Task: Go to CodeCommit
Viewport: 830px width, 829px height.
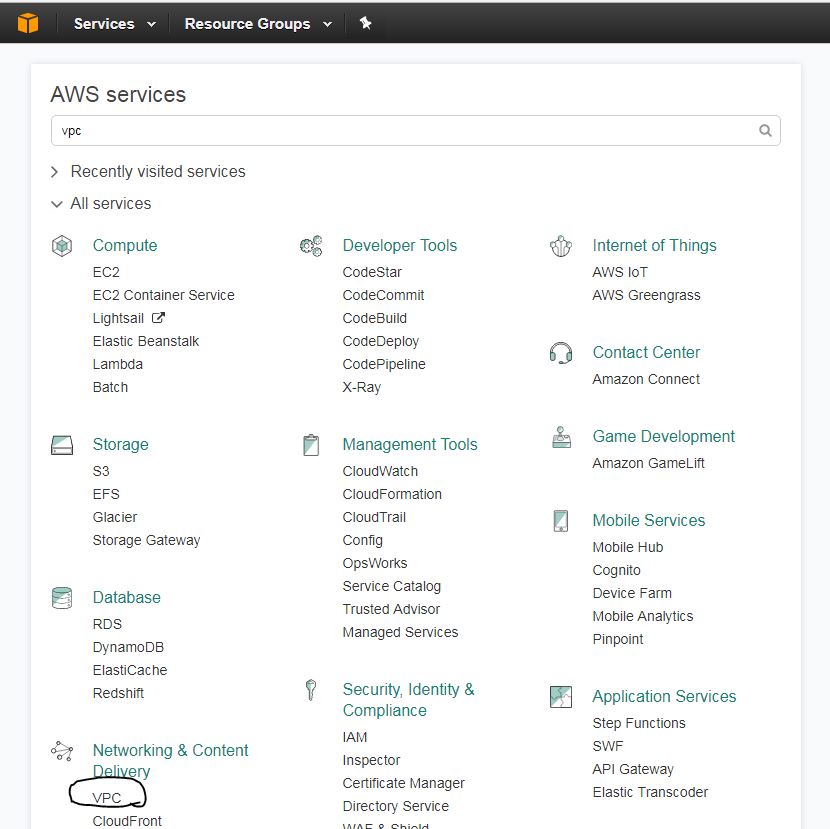Action: (x=383, y=295)
